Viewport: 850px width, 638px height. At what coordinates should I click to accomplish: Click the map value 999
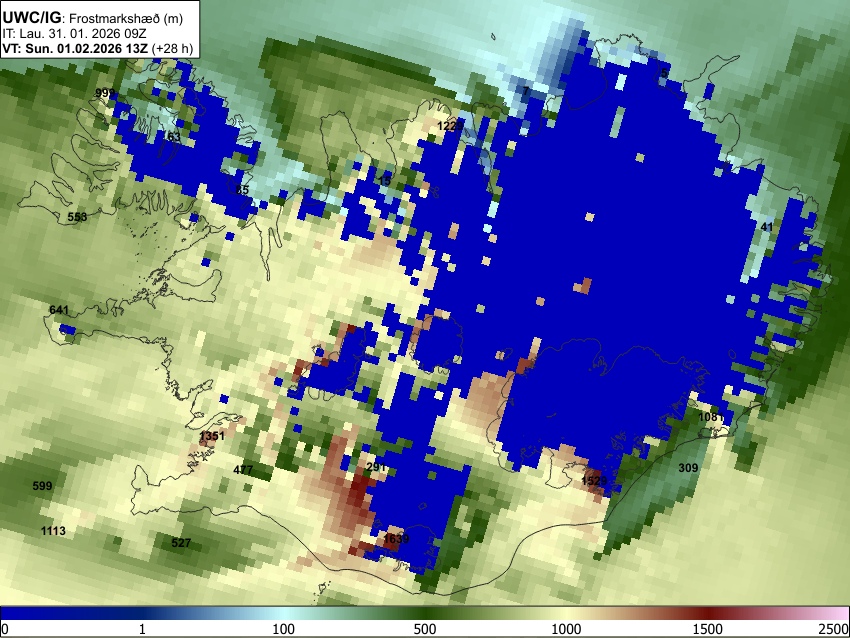(105, 93)
